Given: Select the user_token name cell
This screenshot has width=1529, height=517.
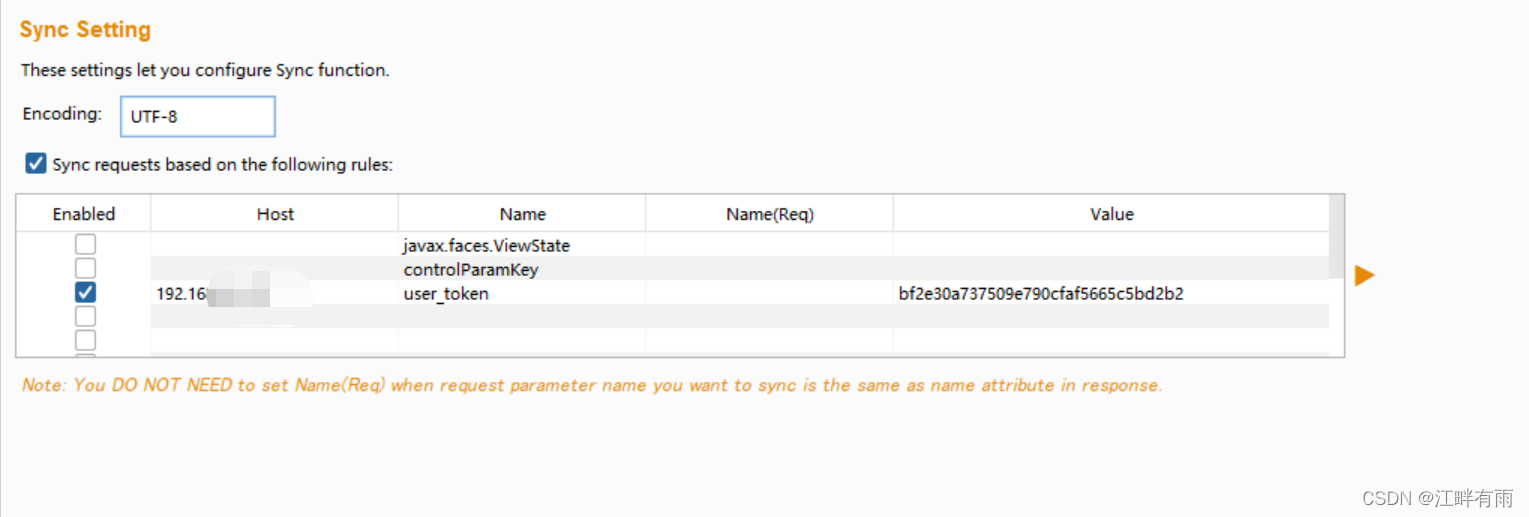Looking at the screenshot, I should (522, 293).
